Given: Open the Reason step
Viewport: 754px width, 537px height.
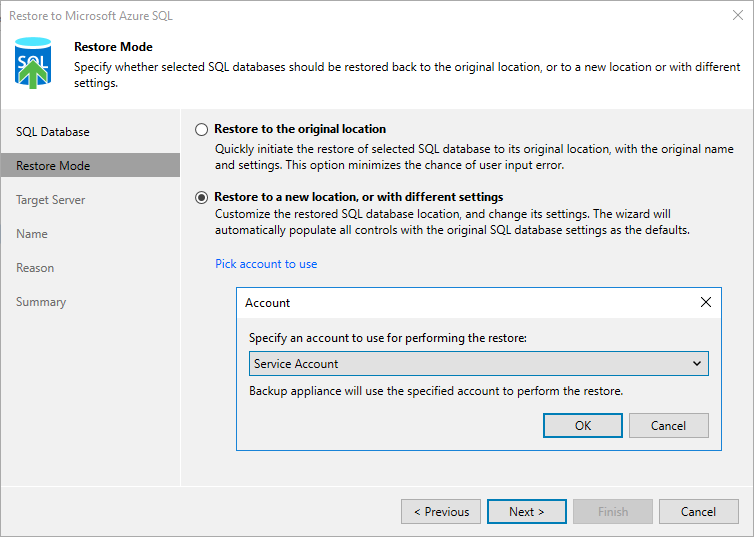Looking at the screenshot, I should point(35,268).
